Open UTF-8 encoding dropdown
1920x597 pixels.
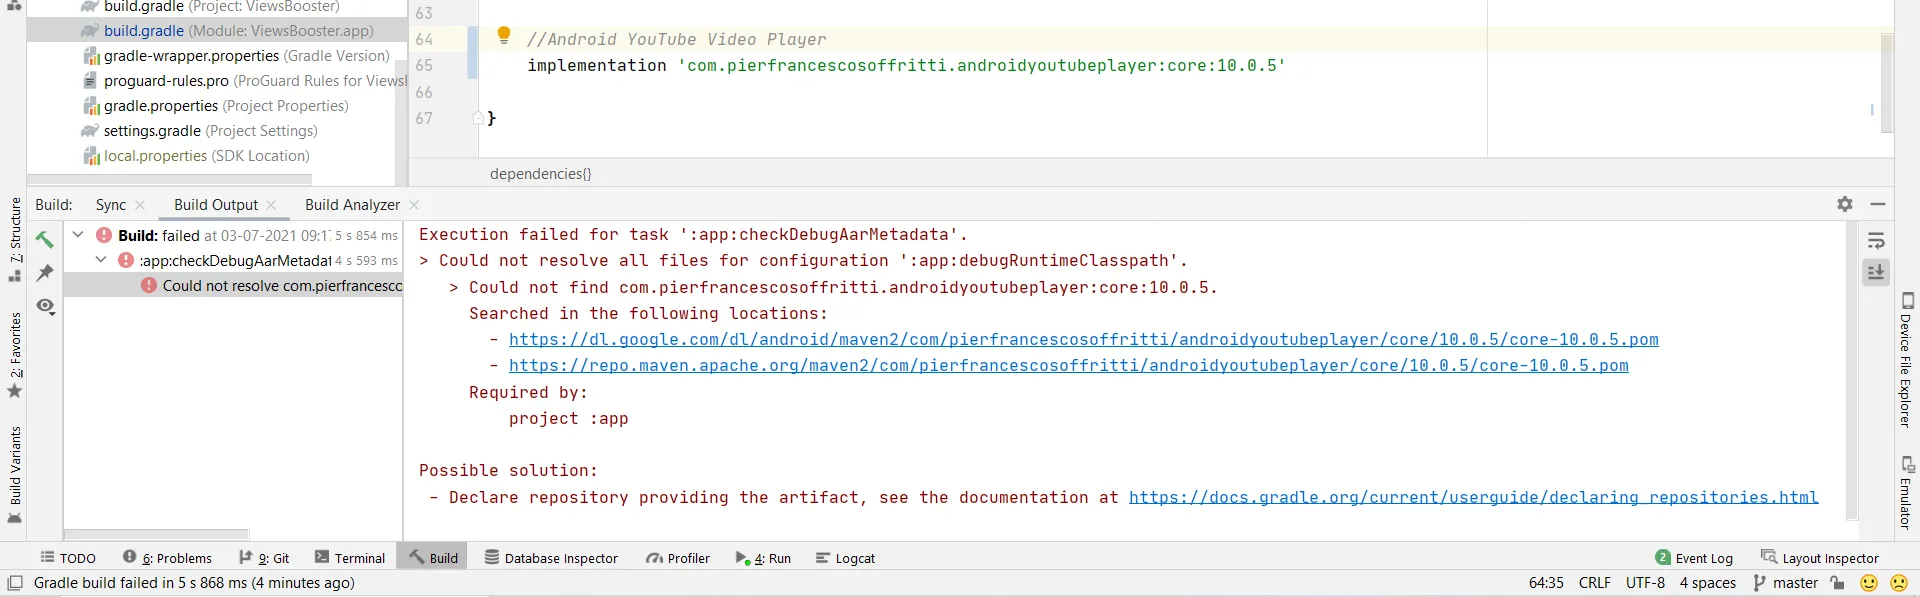1645,582
